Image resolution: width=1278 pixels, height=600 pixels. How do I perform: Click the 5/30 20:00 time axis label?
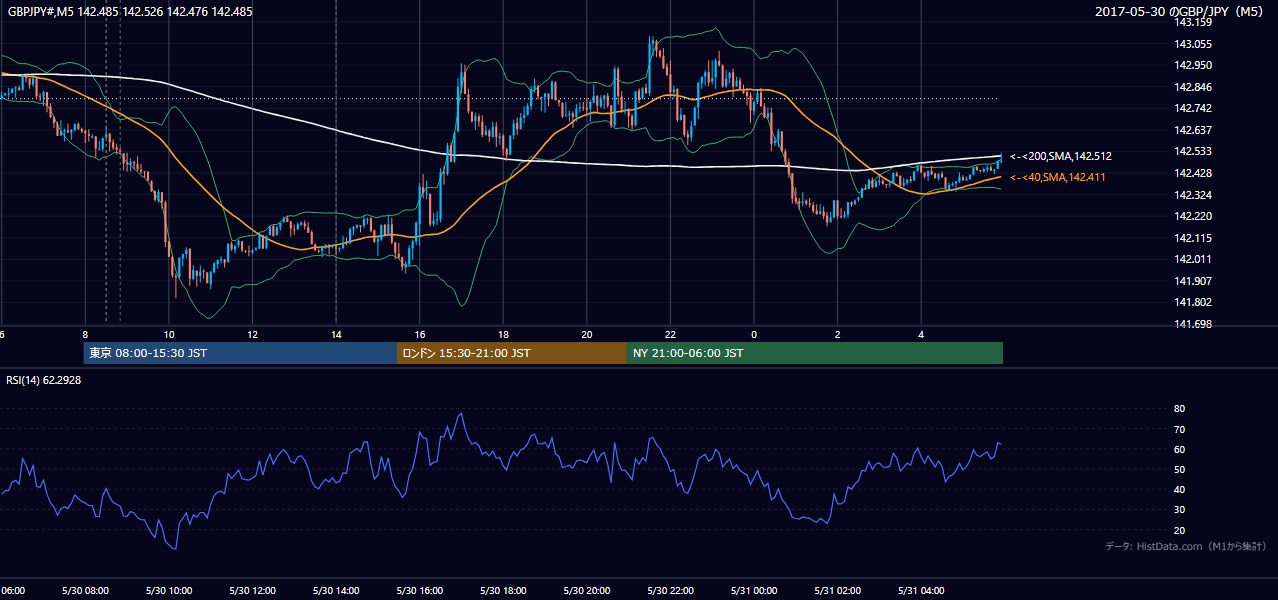click(587, 591)
